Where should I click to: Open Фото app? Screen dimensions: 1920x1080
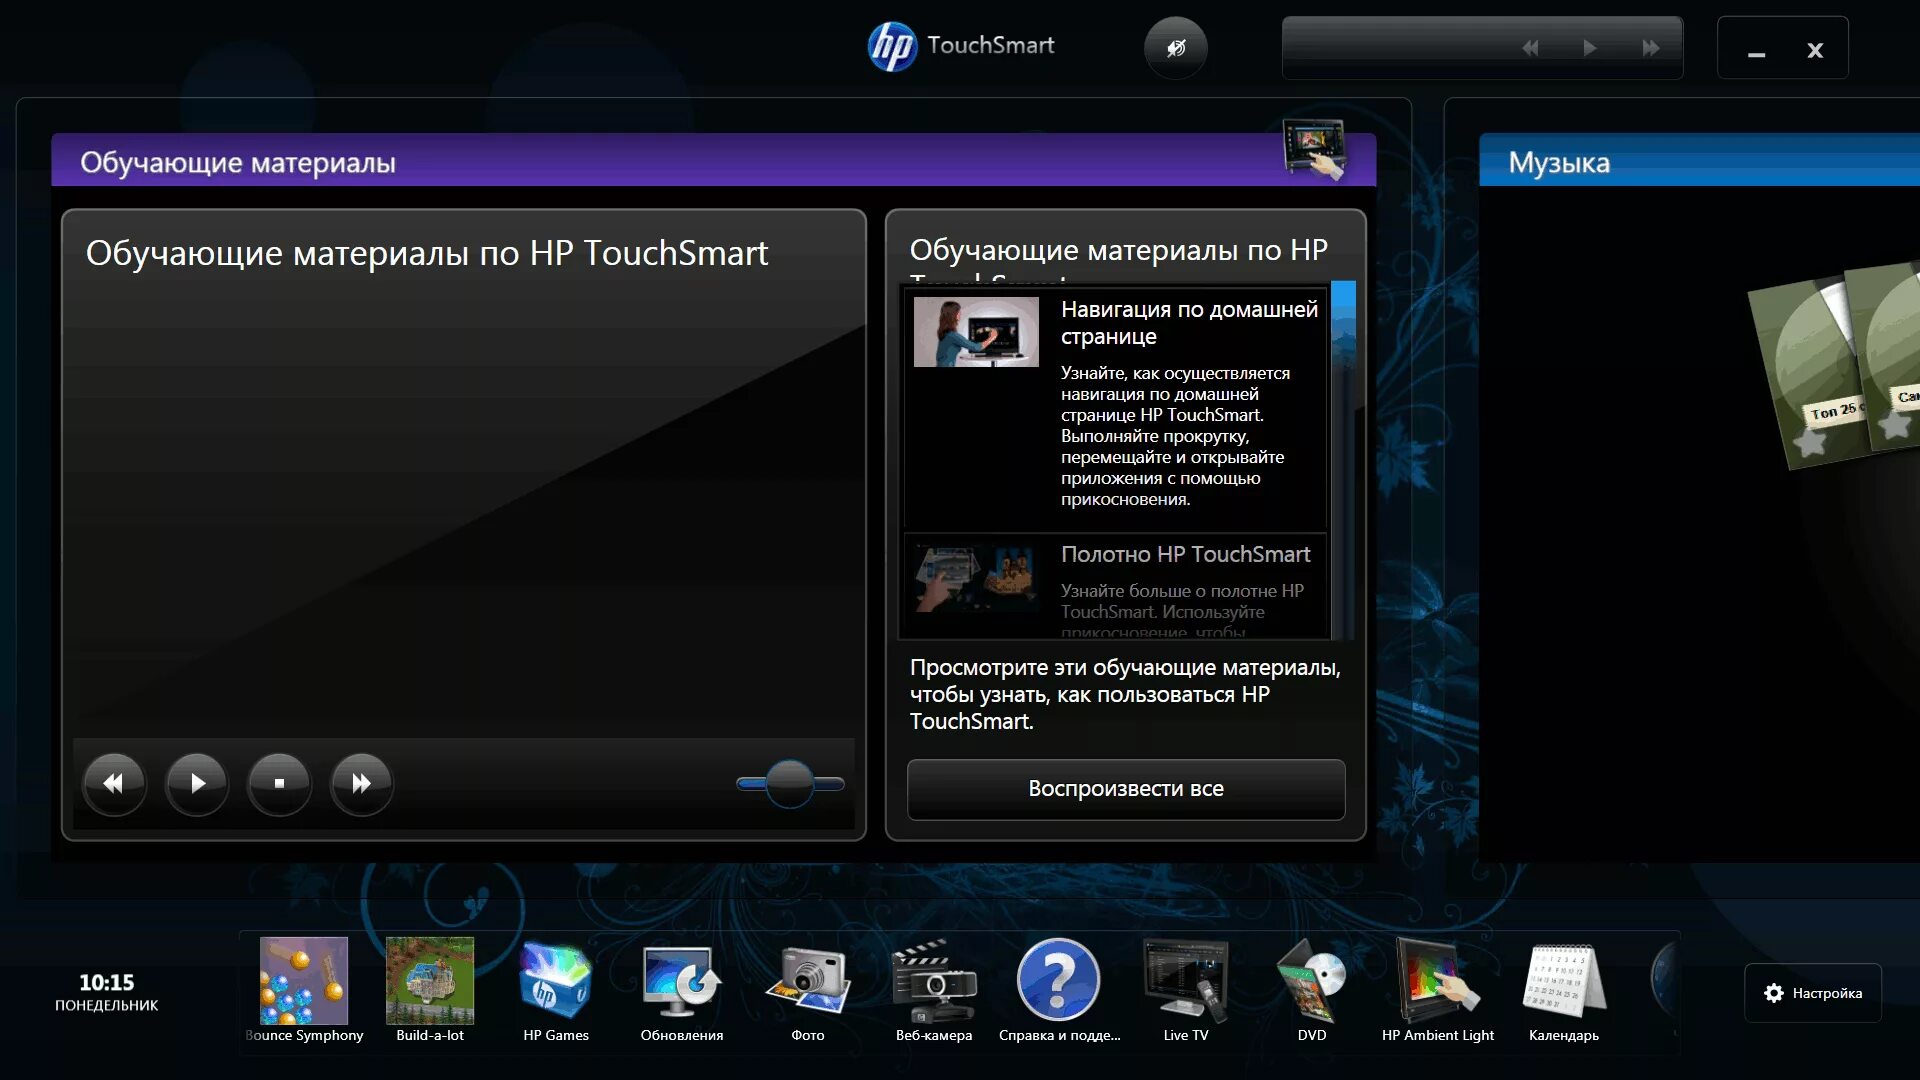[x=808, y=990]
